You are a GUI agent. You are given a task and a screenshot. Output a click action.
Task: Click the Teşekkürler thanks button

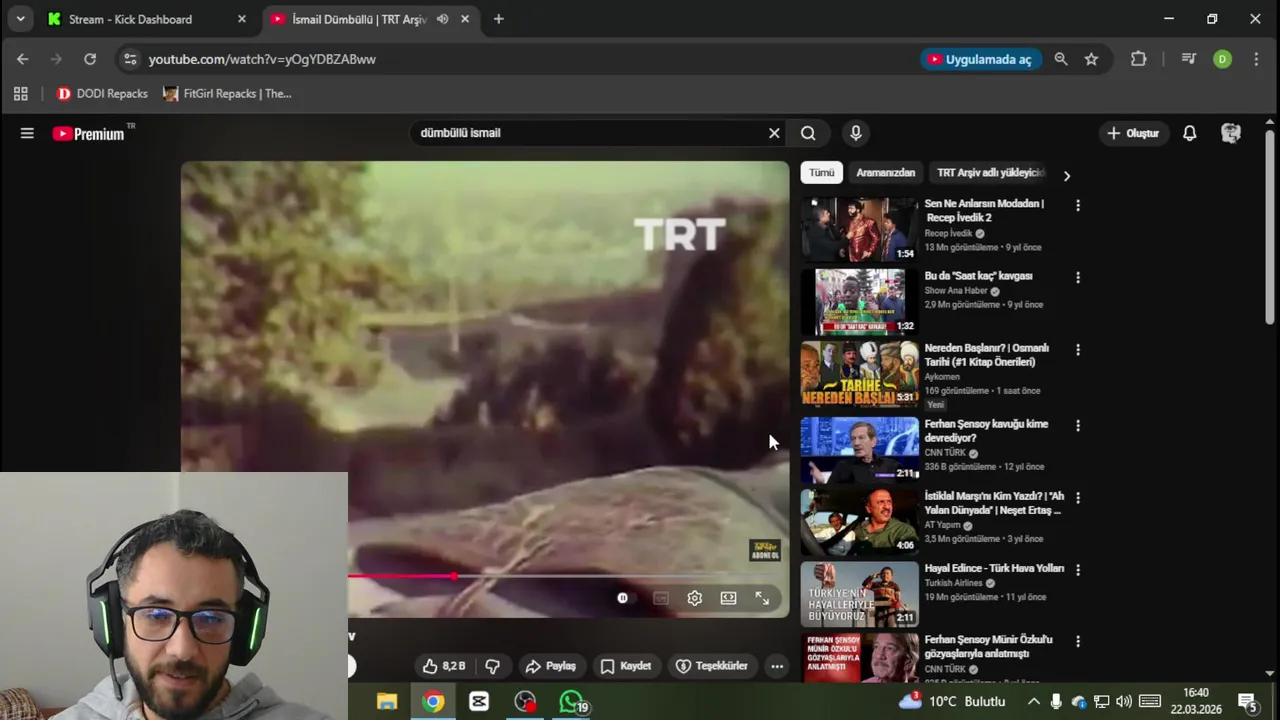coord(712,666)
